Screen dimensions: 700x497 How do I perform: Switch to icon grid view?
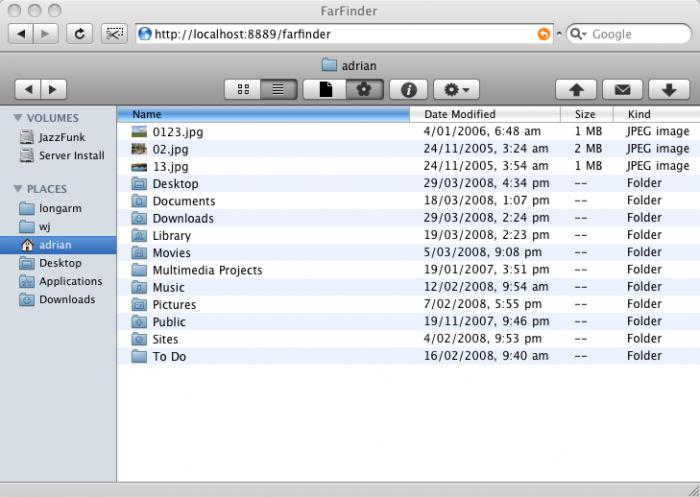pos(243,90)
